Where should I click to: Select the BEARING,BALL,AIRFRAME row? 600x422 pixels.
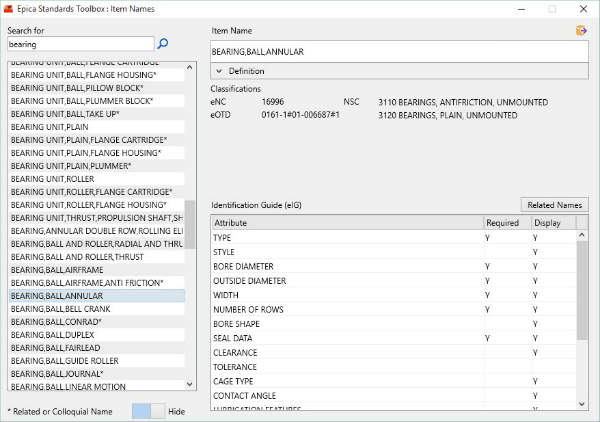coord(96,270)
